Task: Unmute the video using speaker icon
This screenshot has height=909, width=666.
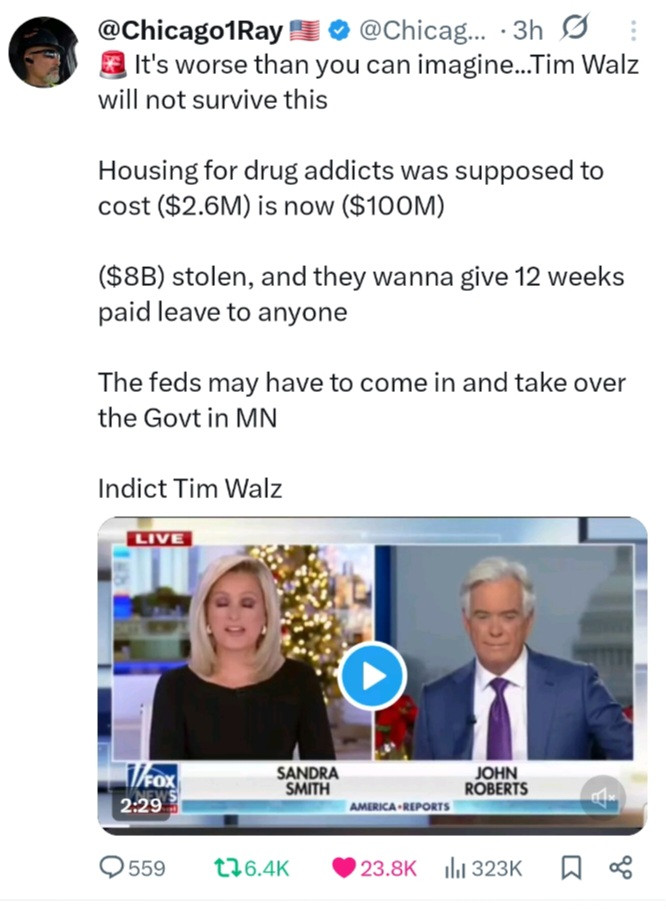Action: 603,798
